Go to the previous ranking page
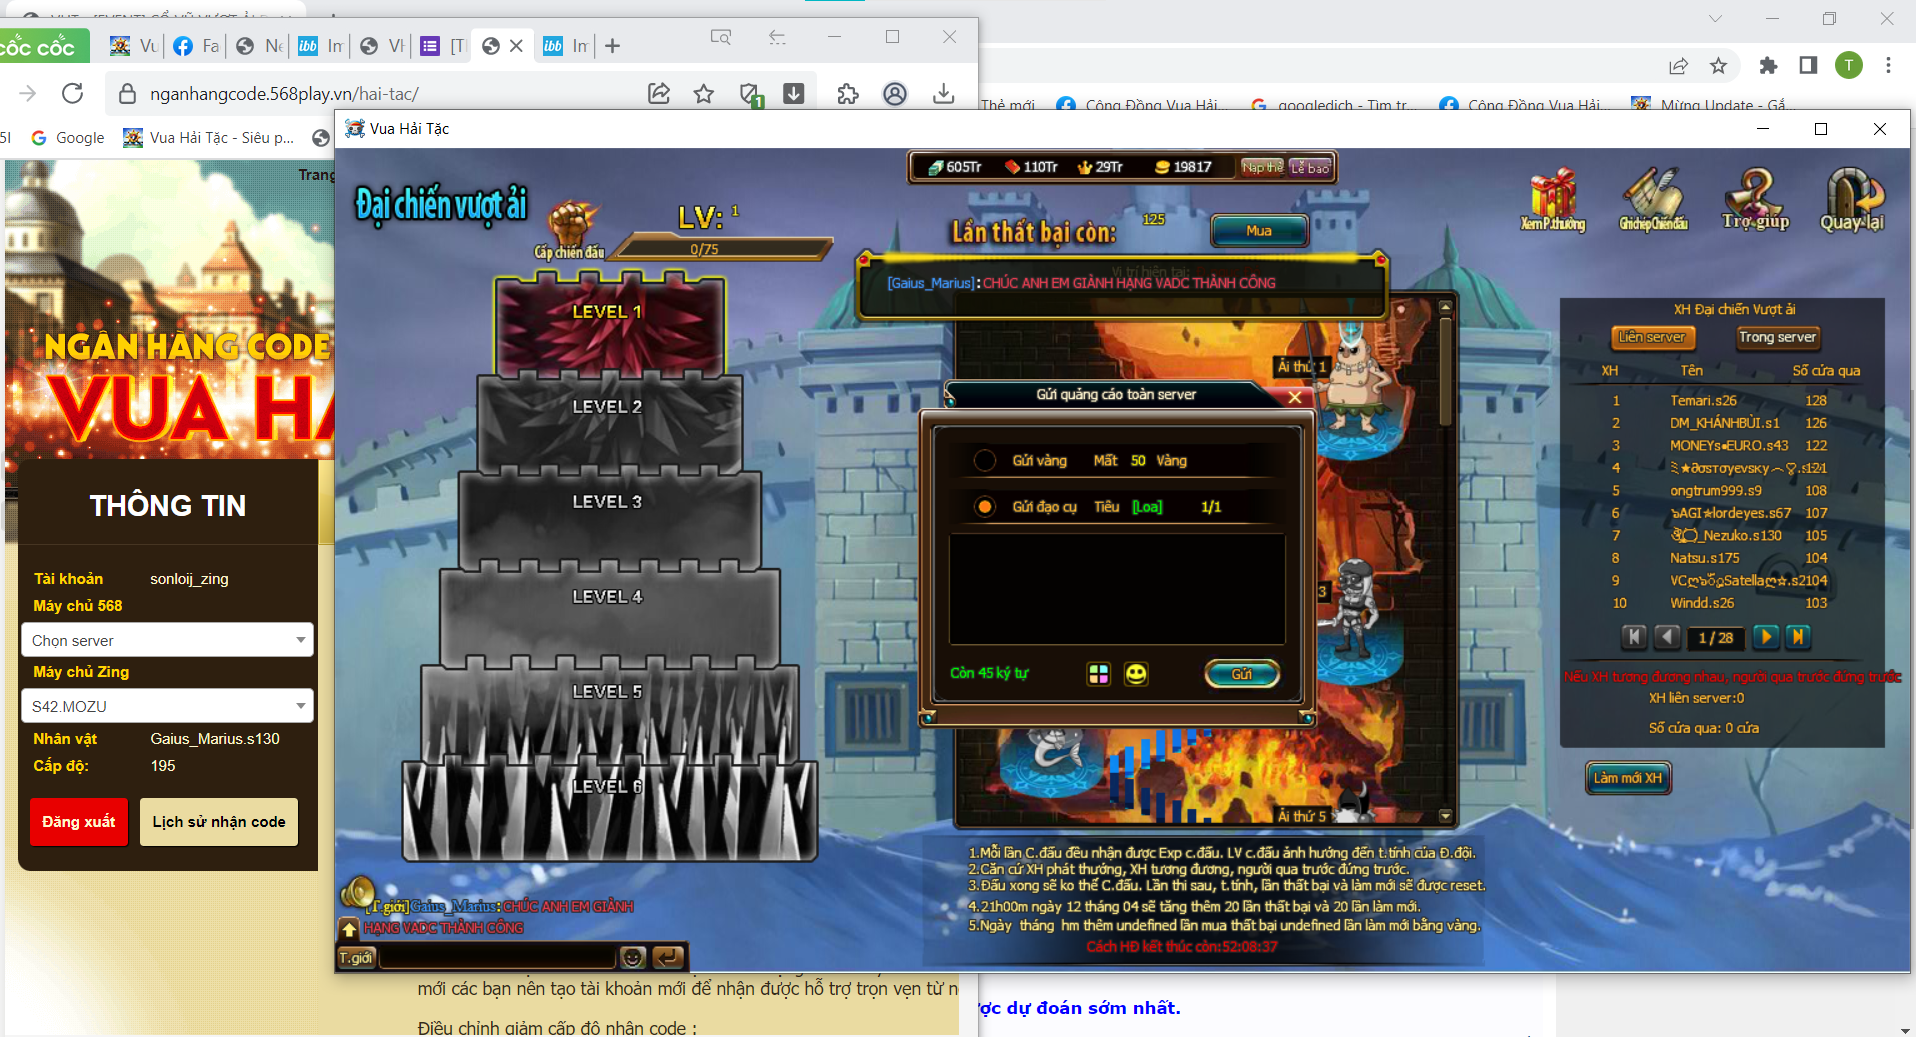The image size is (1916, 1037). click(1667, 637)
